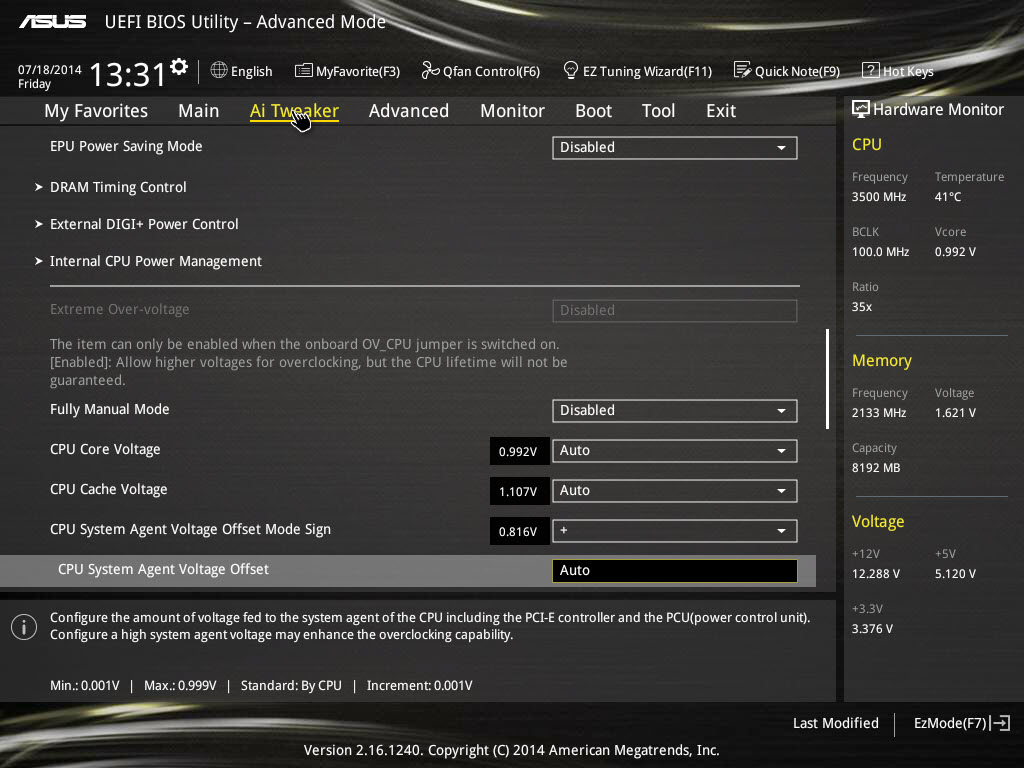Click the CPU Core Voltage label

coord(105,449)
